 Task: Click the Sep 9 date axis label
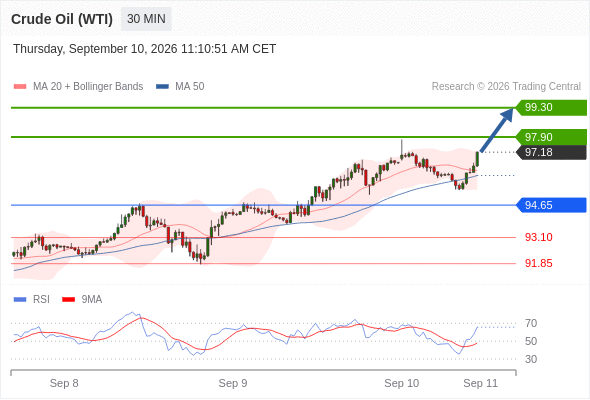(233, 383)
